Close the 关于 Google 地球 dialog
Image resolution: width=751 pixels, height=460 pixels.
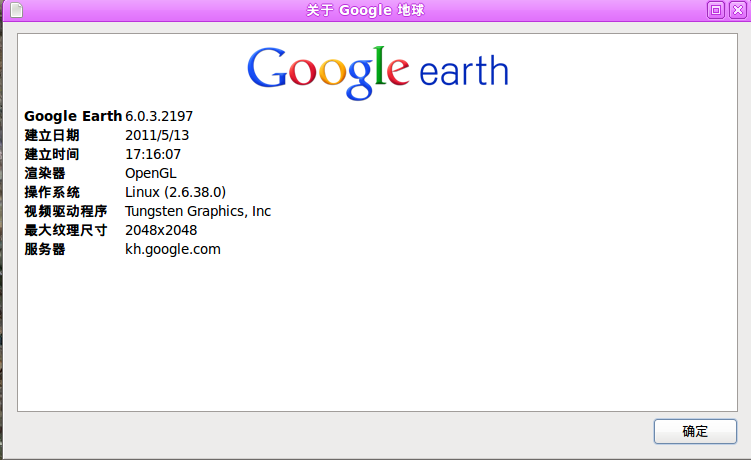click(x=738, y=10)
